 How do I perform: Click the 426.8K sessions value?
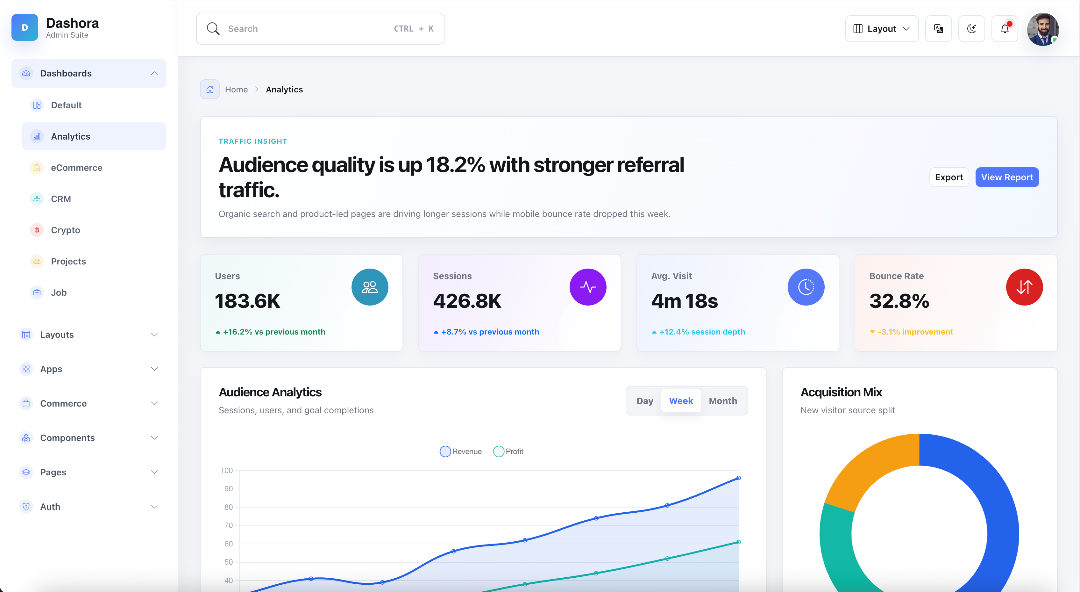tap(467, 301)
